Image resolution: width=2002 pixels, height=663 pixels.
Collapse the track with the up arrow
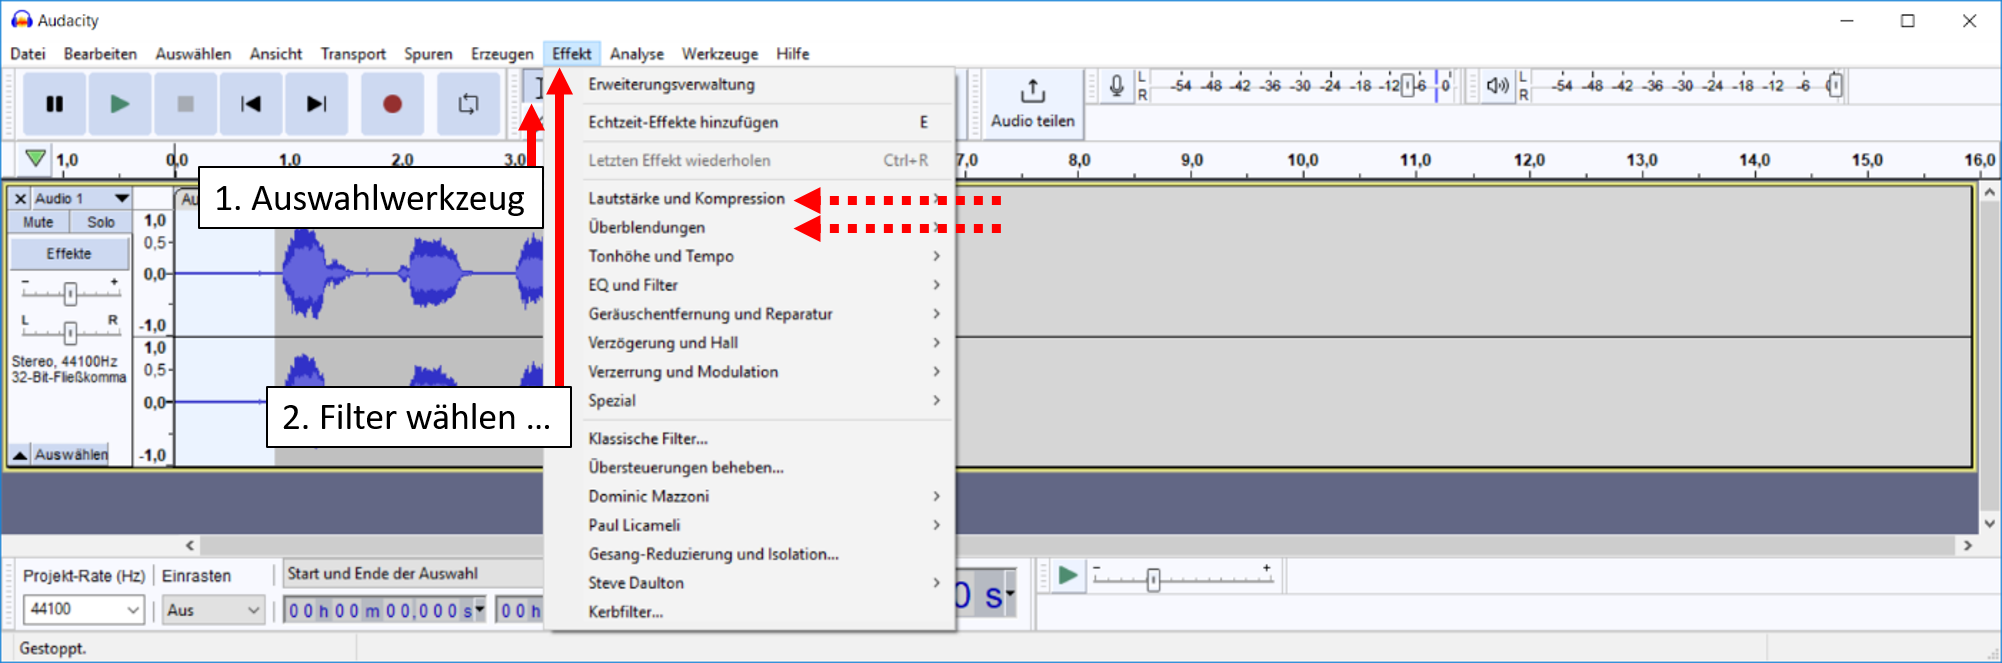[x=20, y=454]
